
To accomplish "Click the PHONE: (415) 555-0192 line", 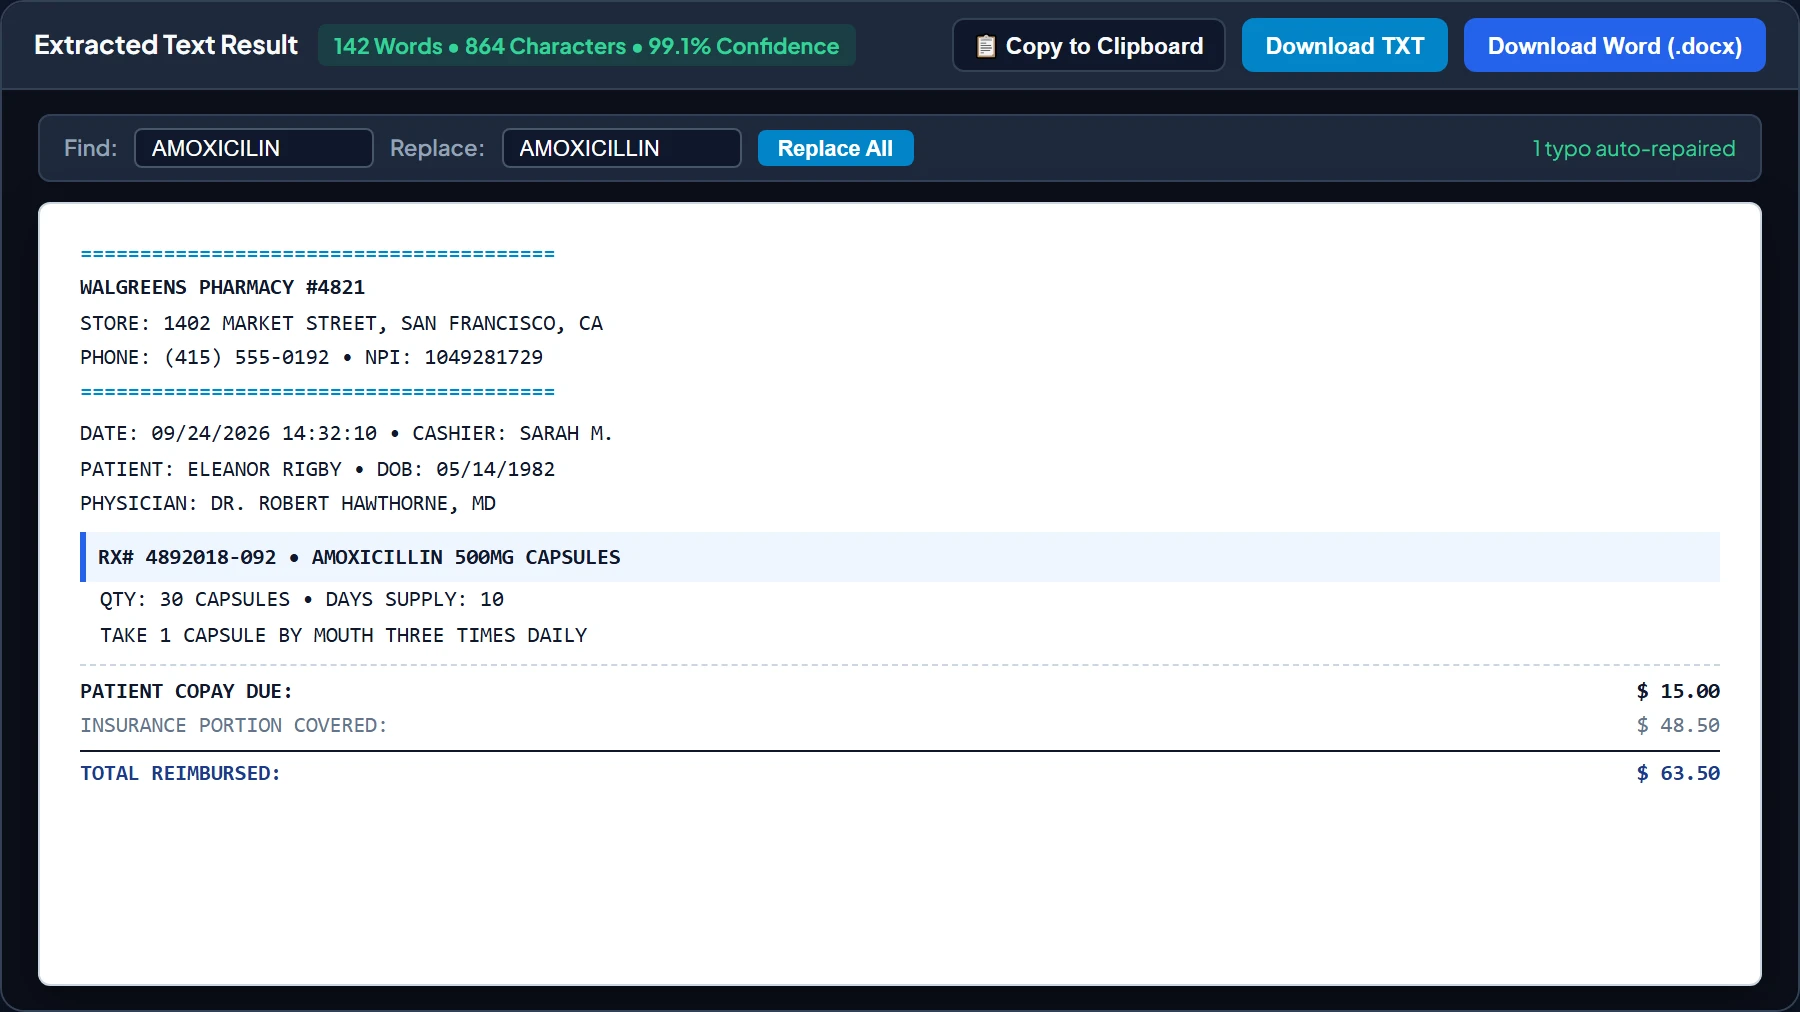I will [311, 357].
